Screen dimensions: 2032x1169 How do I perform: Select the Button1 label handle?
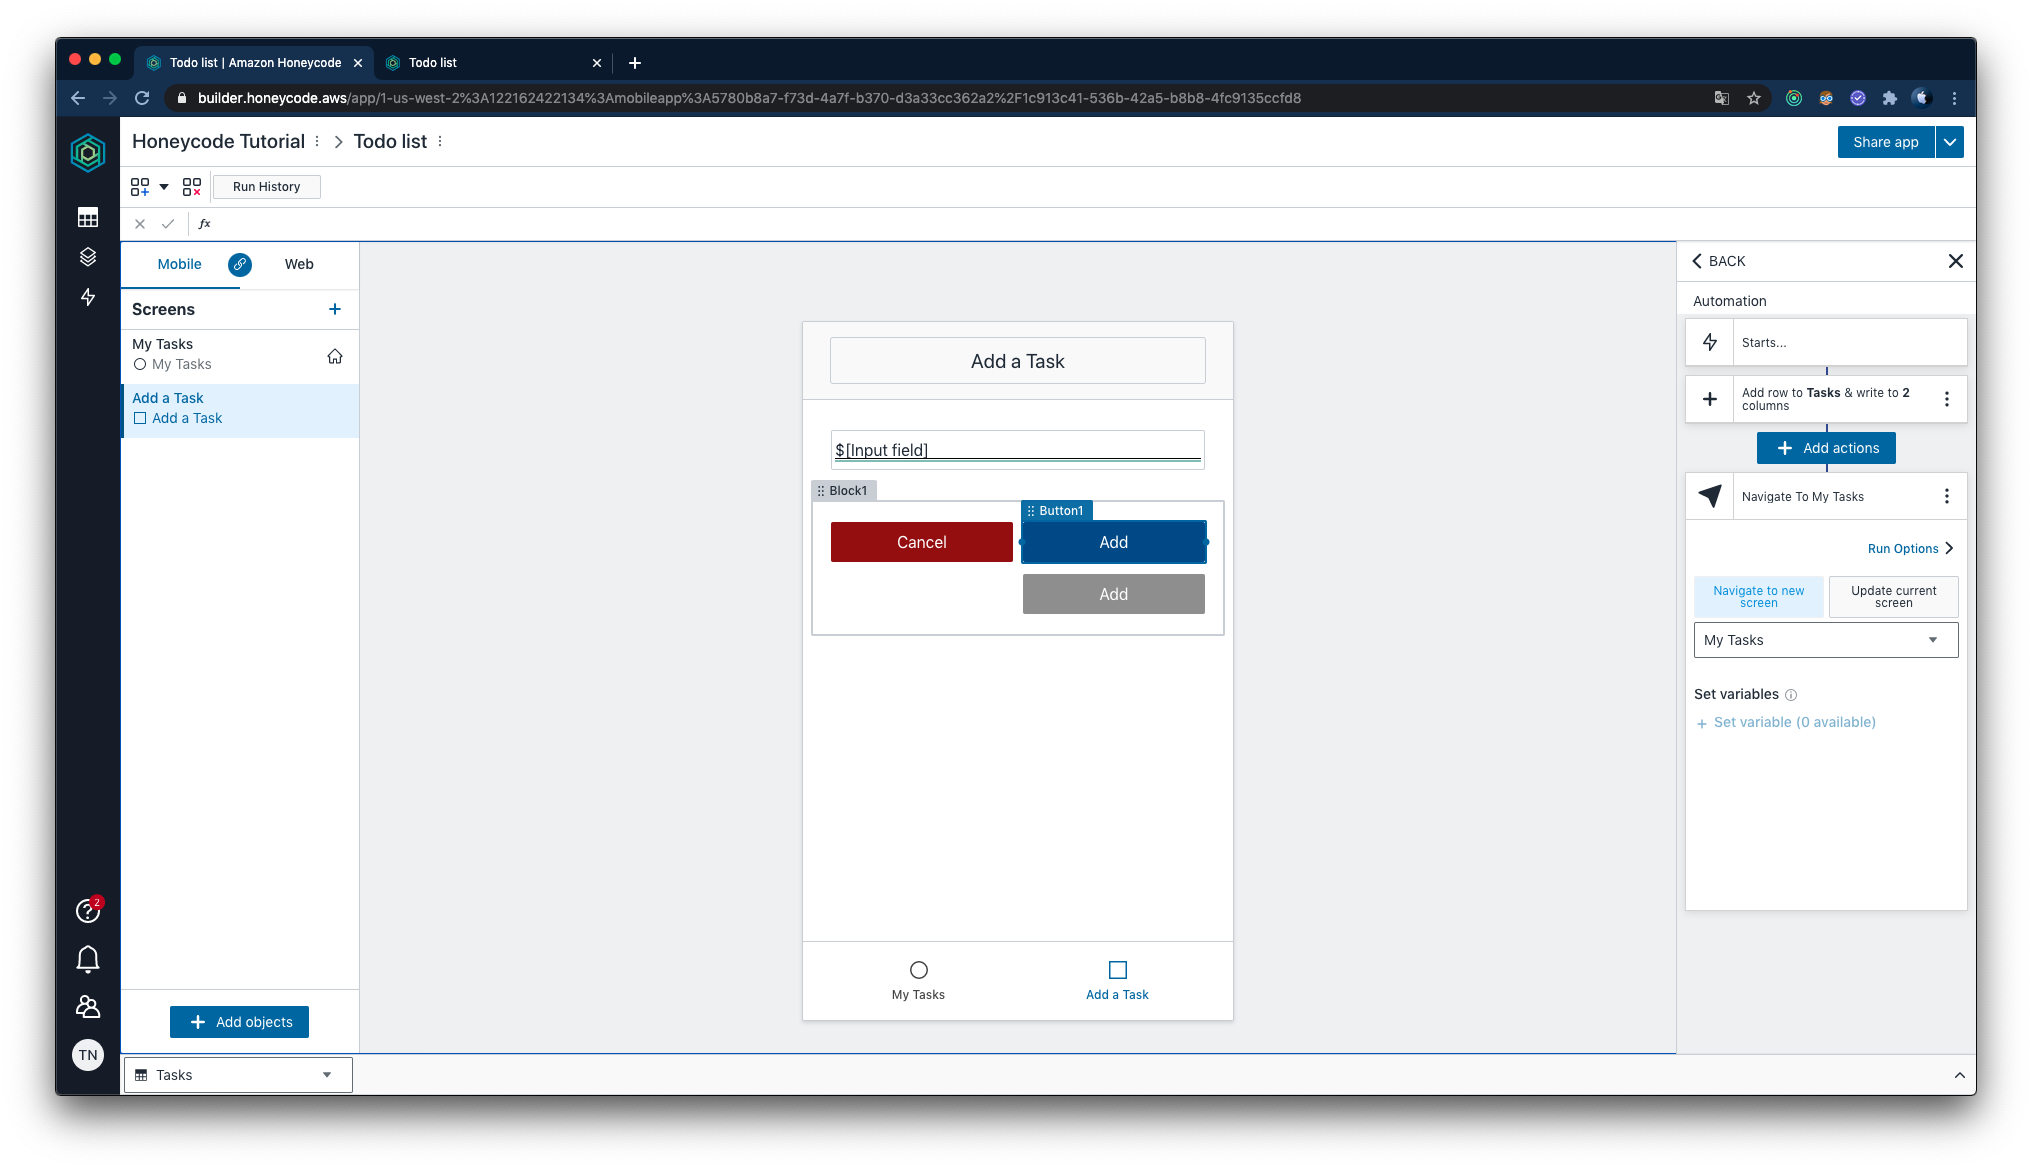(x=1056, y=511)
